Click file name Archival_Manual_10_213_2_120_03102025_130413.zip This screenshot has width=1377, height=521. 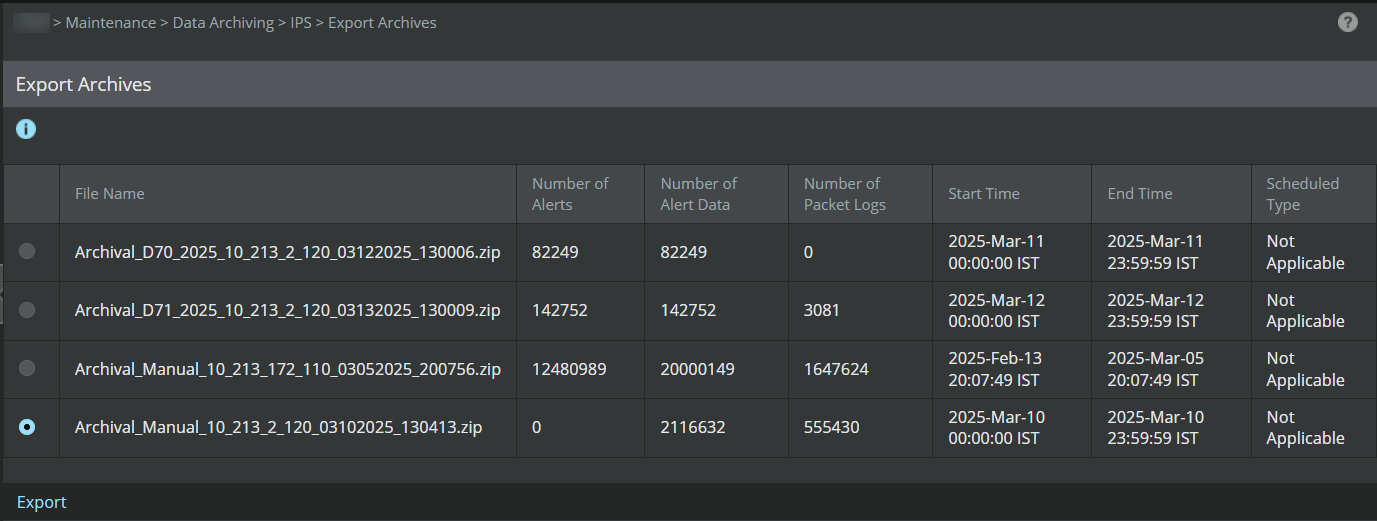279,427
